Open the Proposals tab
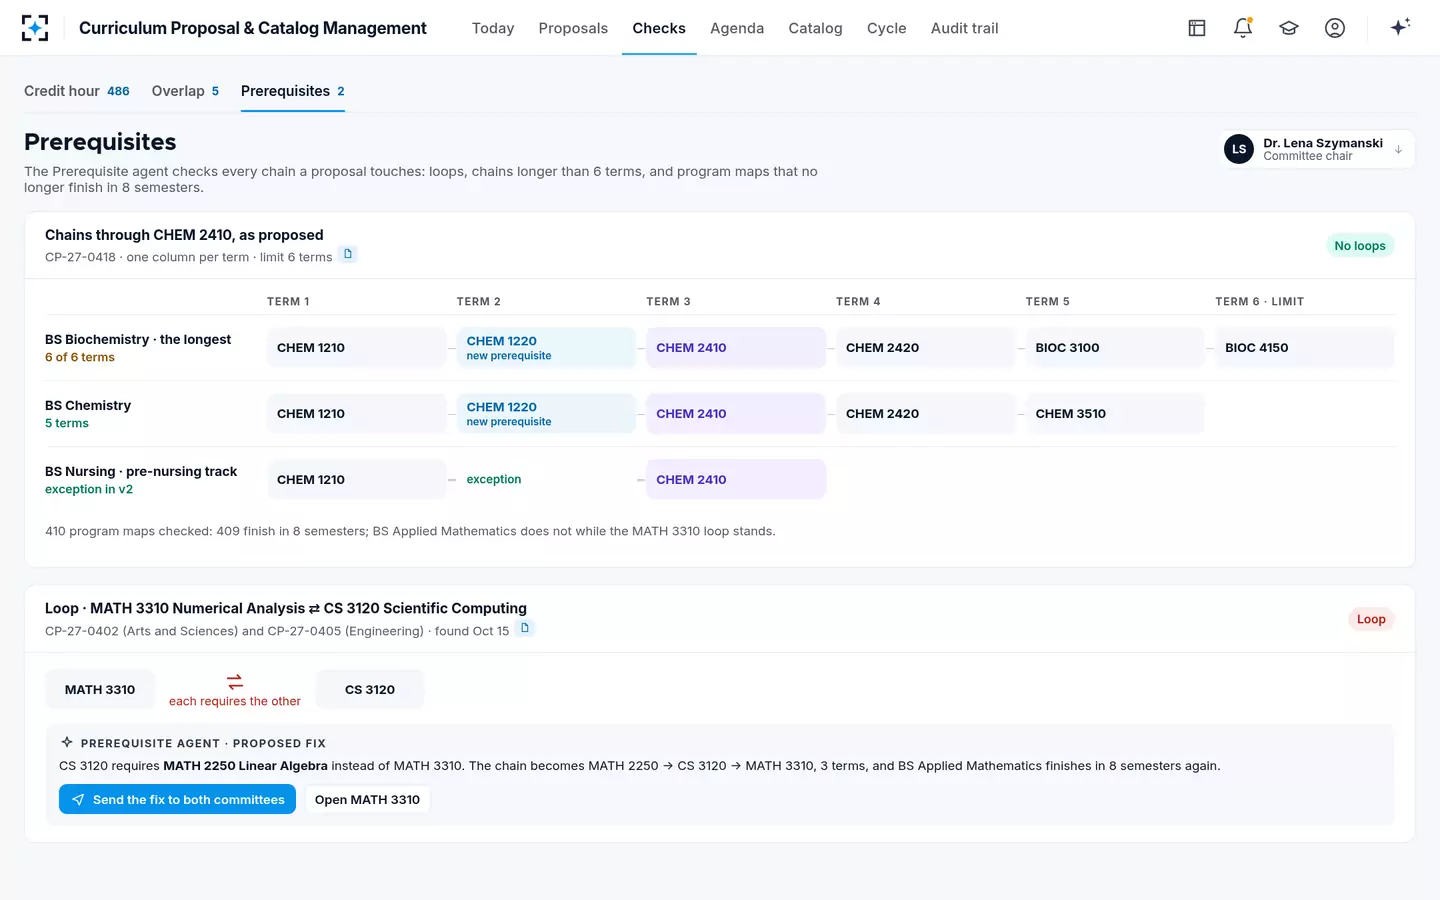This screenshot has width=1440, height=900. pyautogui.click(x=573, y=28)
